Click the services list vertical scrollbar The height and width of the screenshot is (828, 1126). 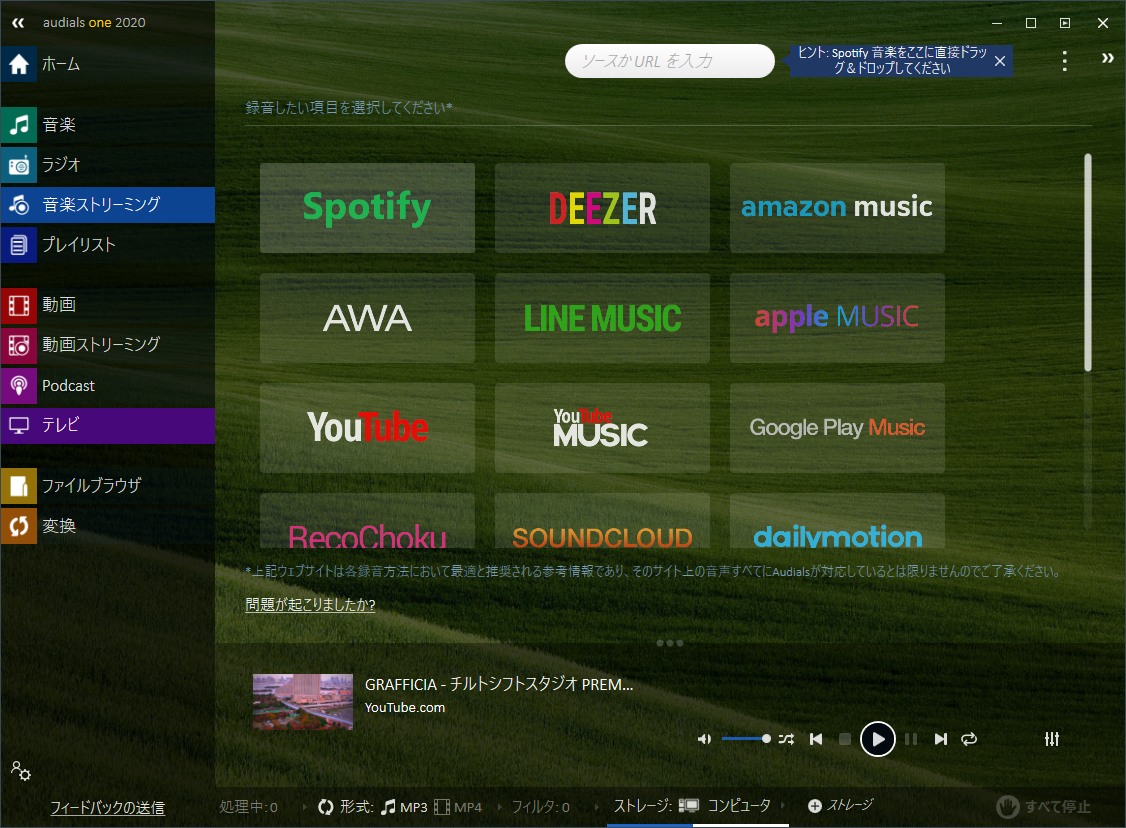[x=1088, y=262]
